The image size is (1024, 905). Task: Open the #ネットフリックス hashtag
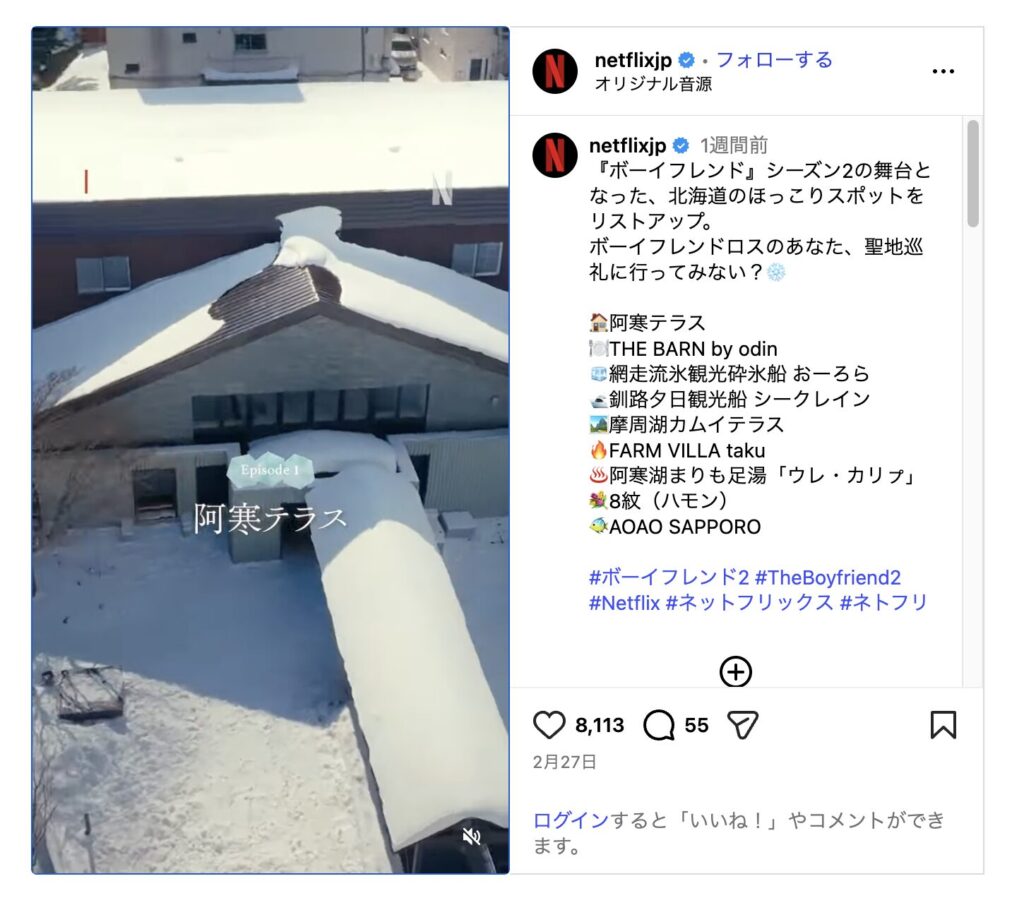point(749,603)
